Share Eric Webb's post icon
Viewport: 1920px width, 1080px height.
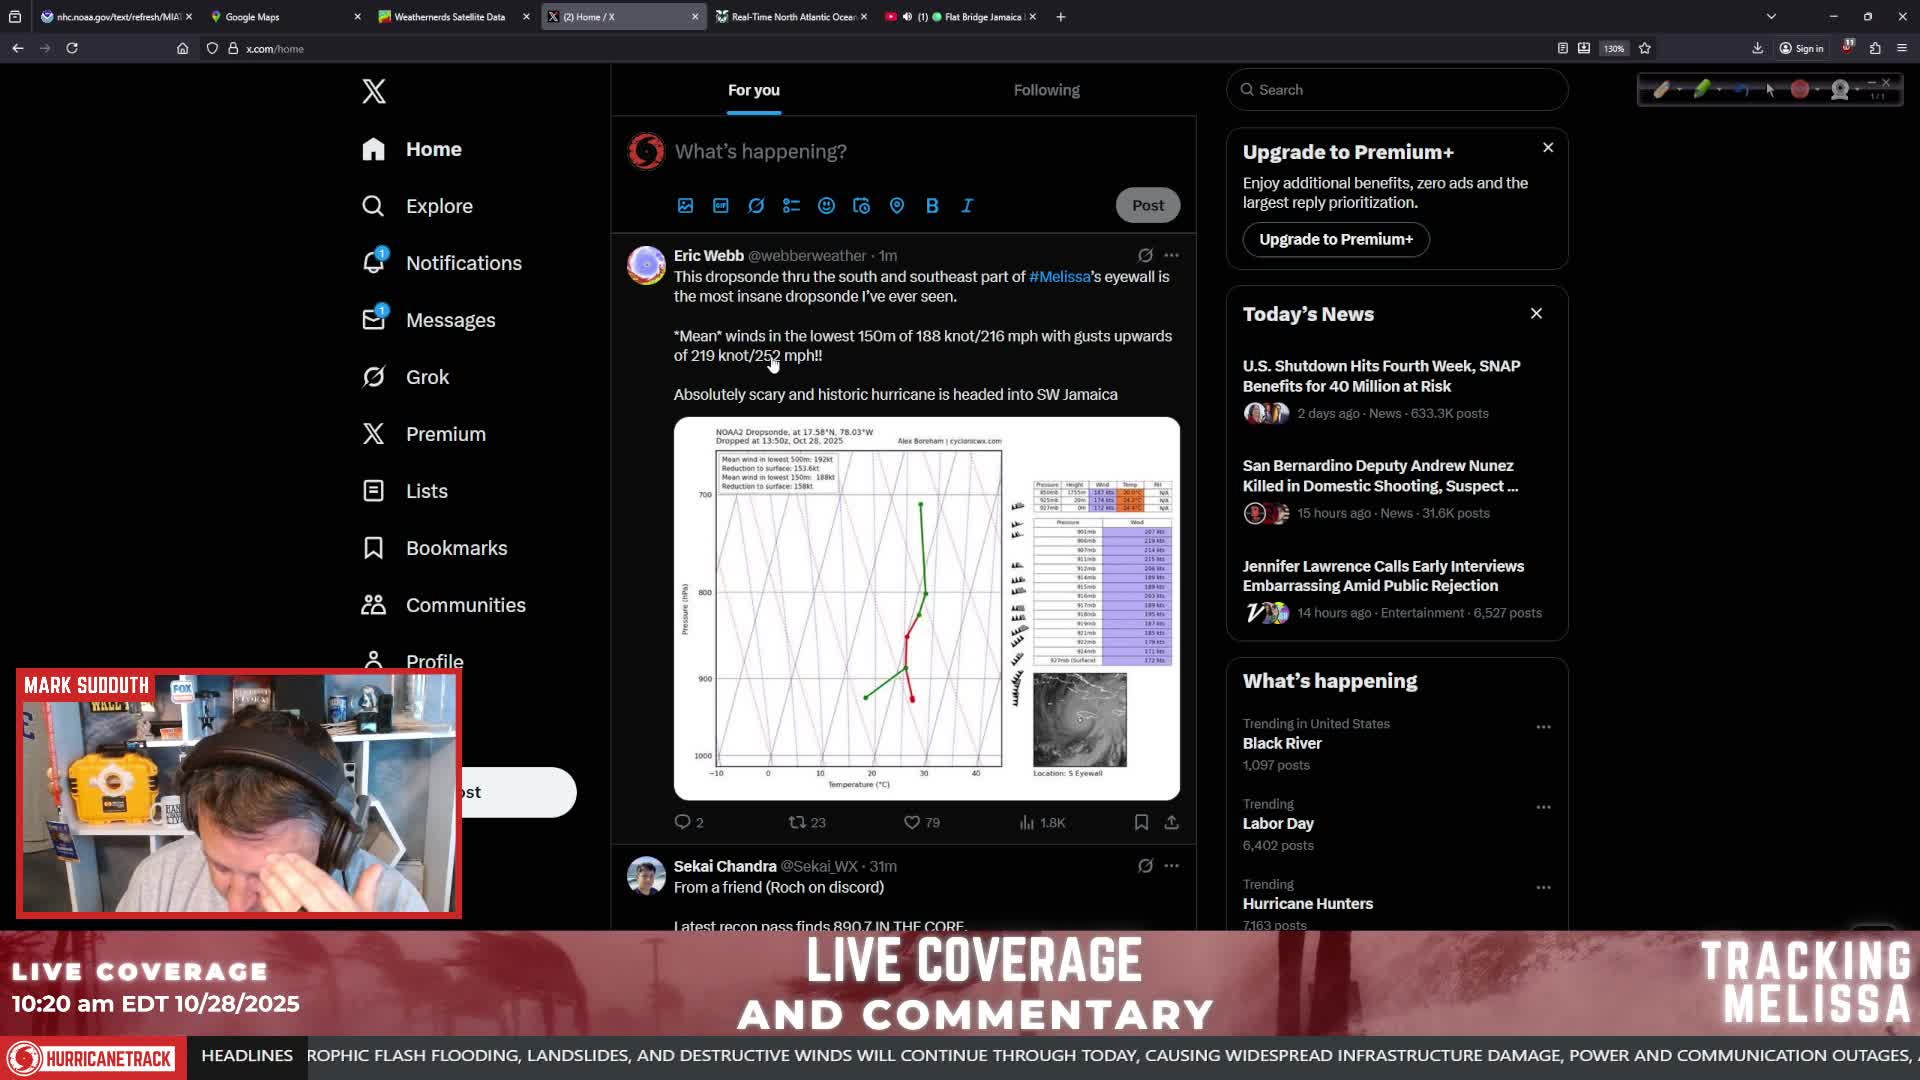1171,822
